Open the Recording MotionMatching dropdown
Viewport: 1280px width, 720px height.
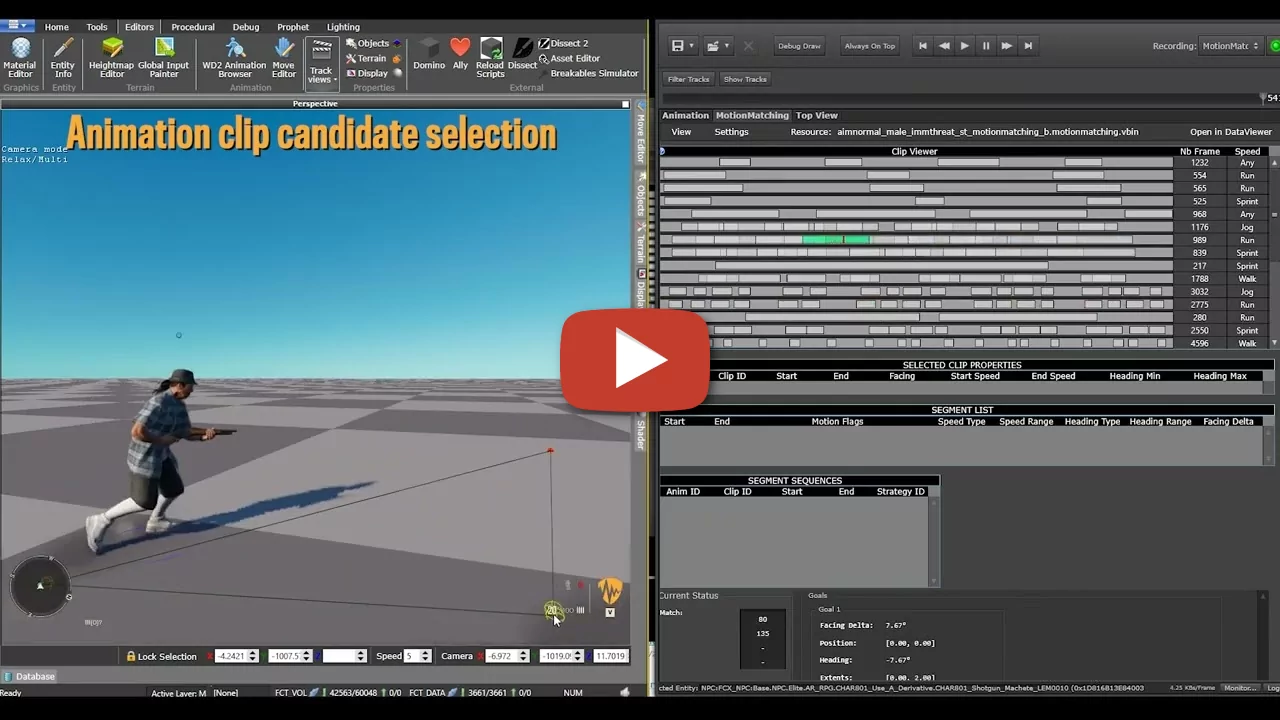click(x=1231, y=46)
